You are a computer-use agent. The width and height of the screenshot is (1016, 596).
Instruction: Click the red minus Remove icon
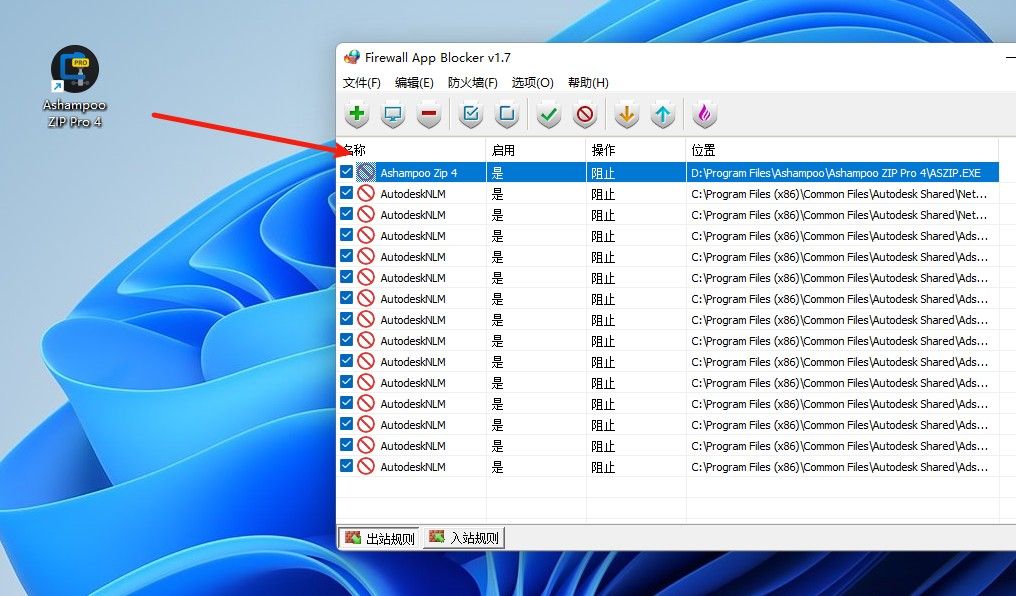429,115
